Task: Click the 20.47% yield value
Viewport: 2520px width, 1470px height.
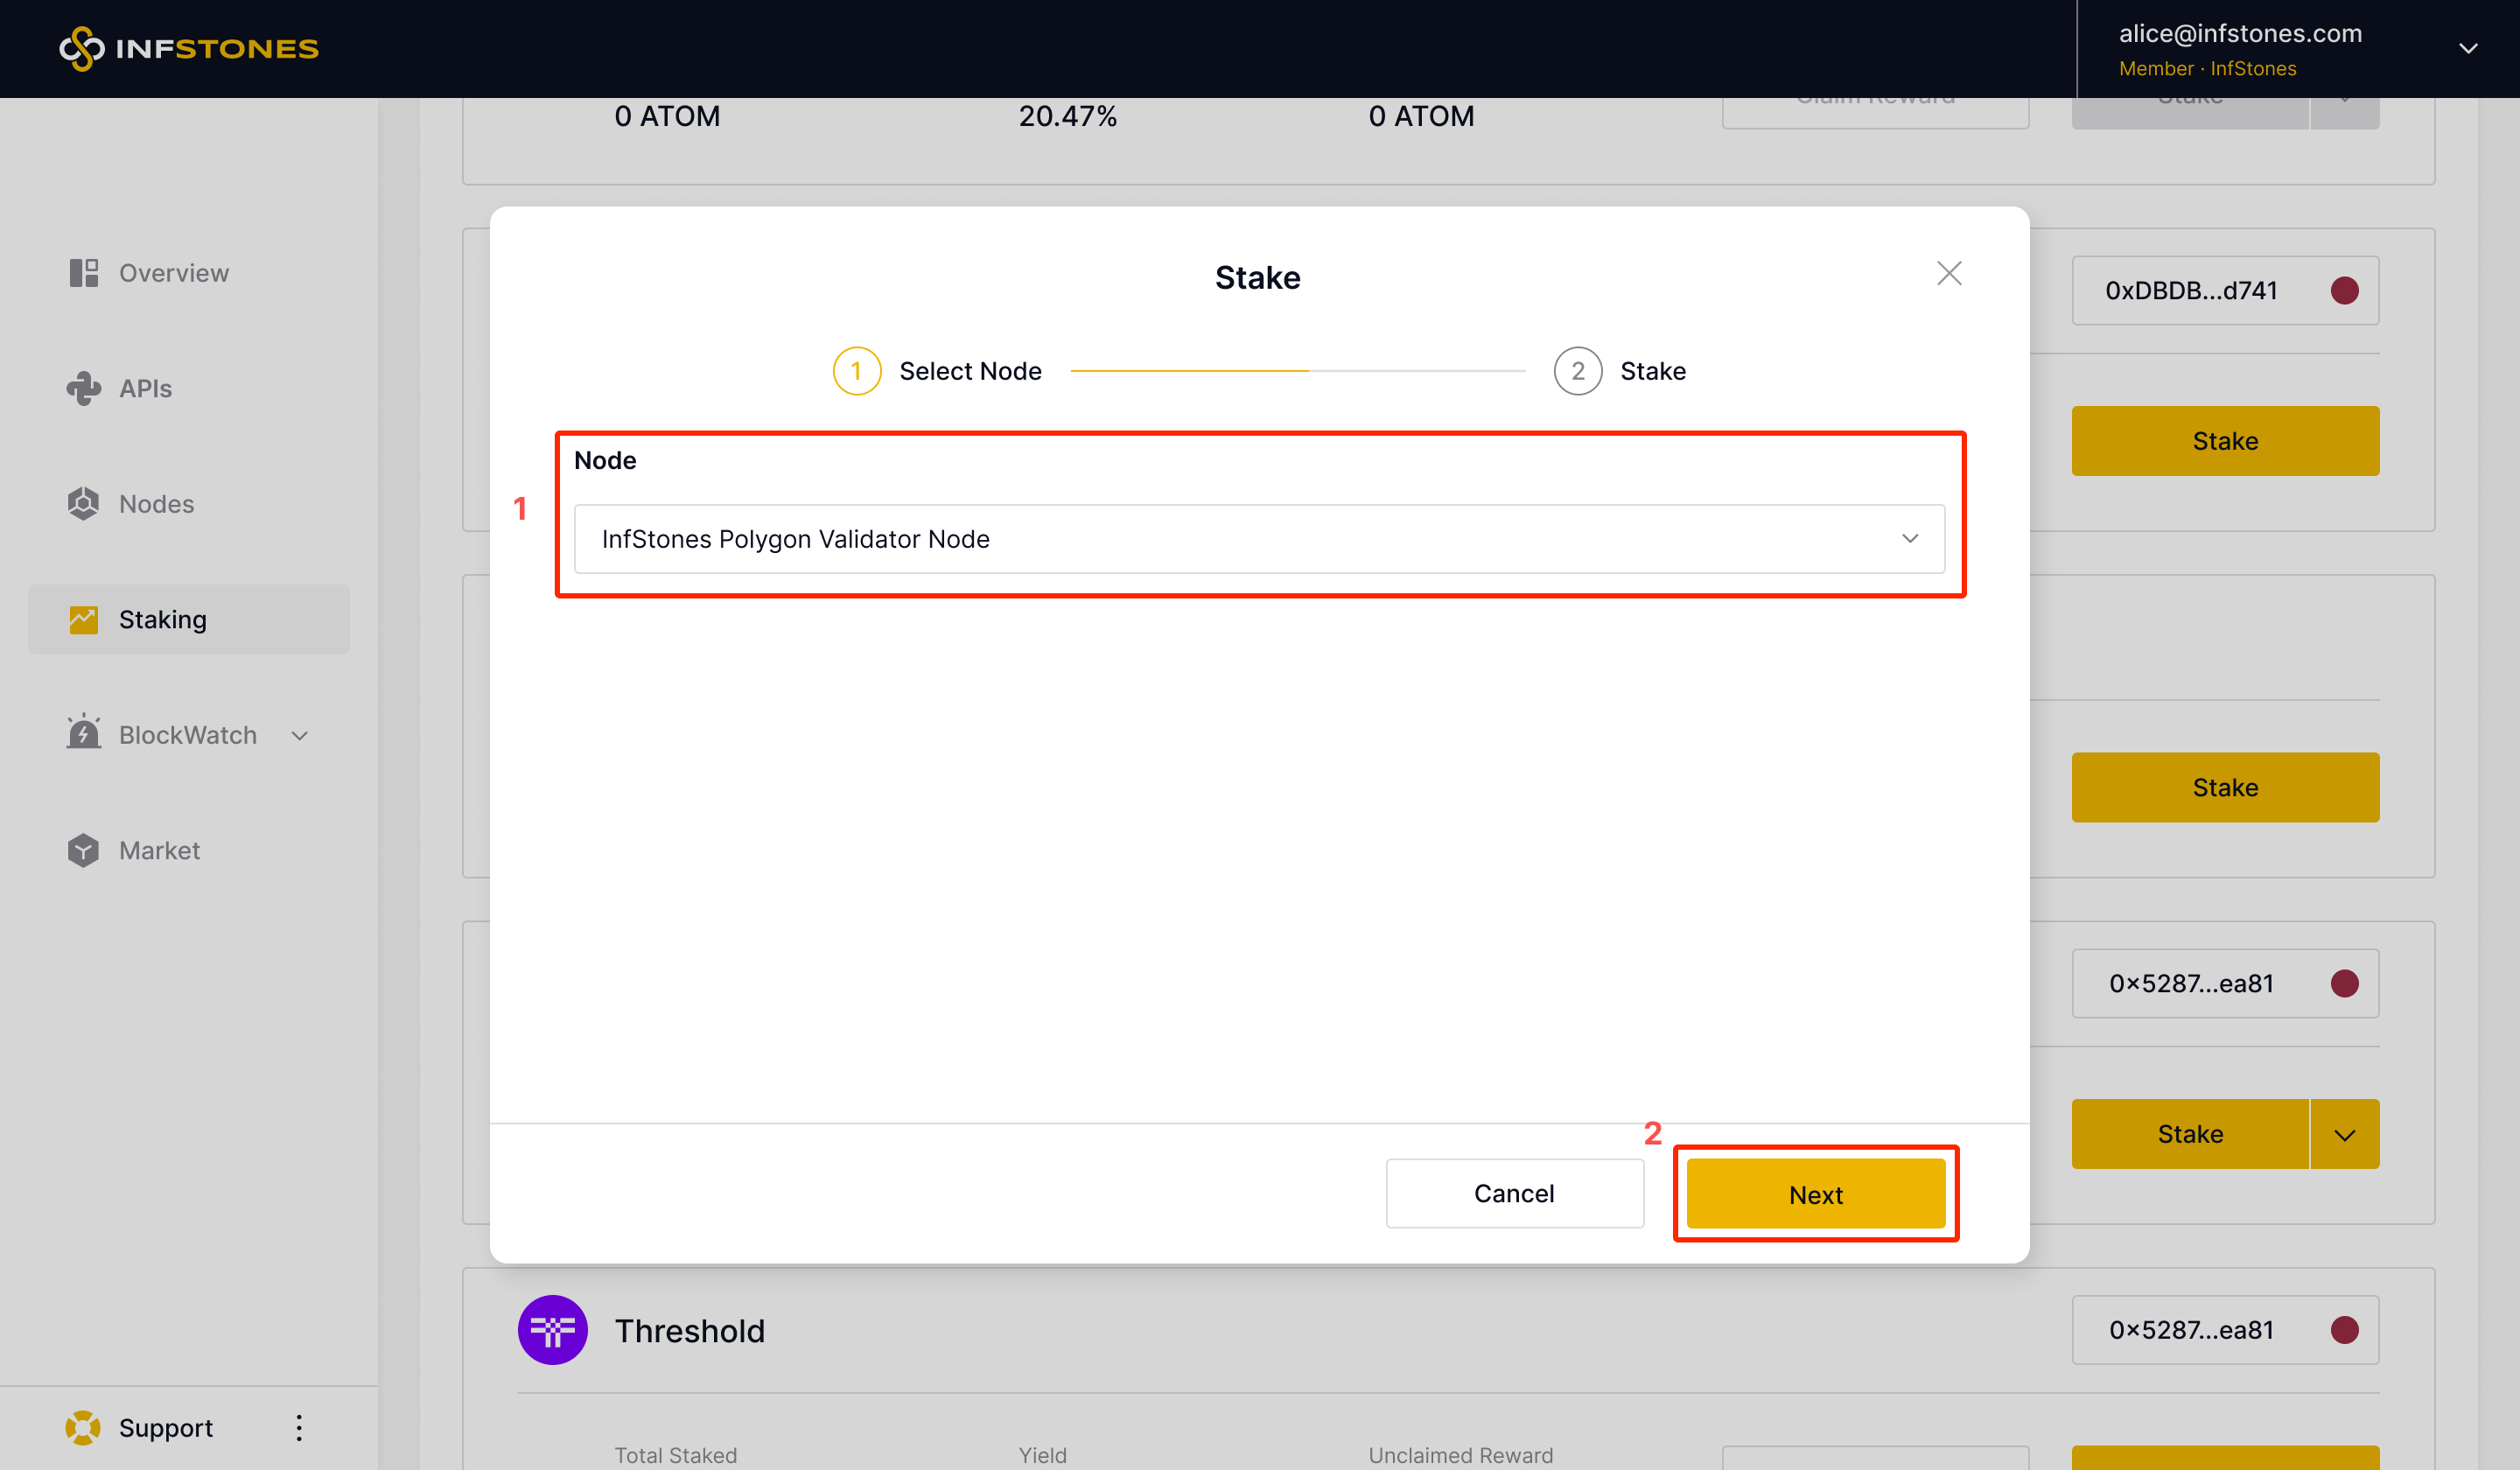Action: point(1067,116)
